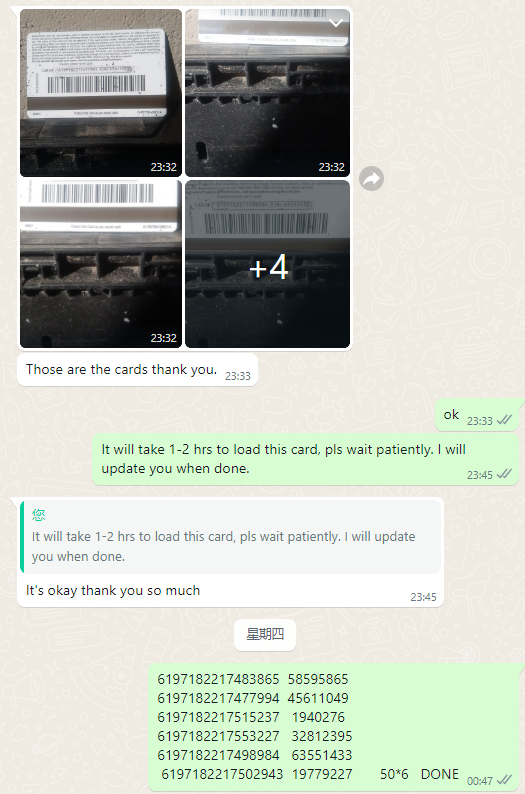Open the bottom-left barcode photo
The image size is (525, 794).
click(101, 264)
